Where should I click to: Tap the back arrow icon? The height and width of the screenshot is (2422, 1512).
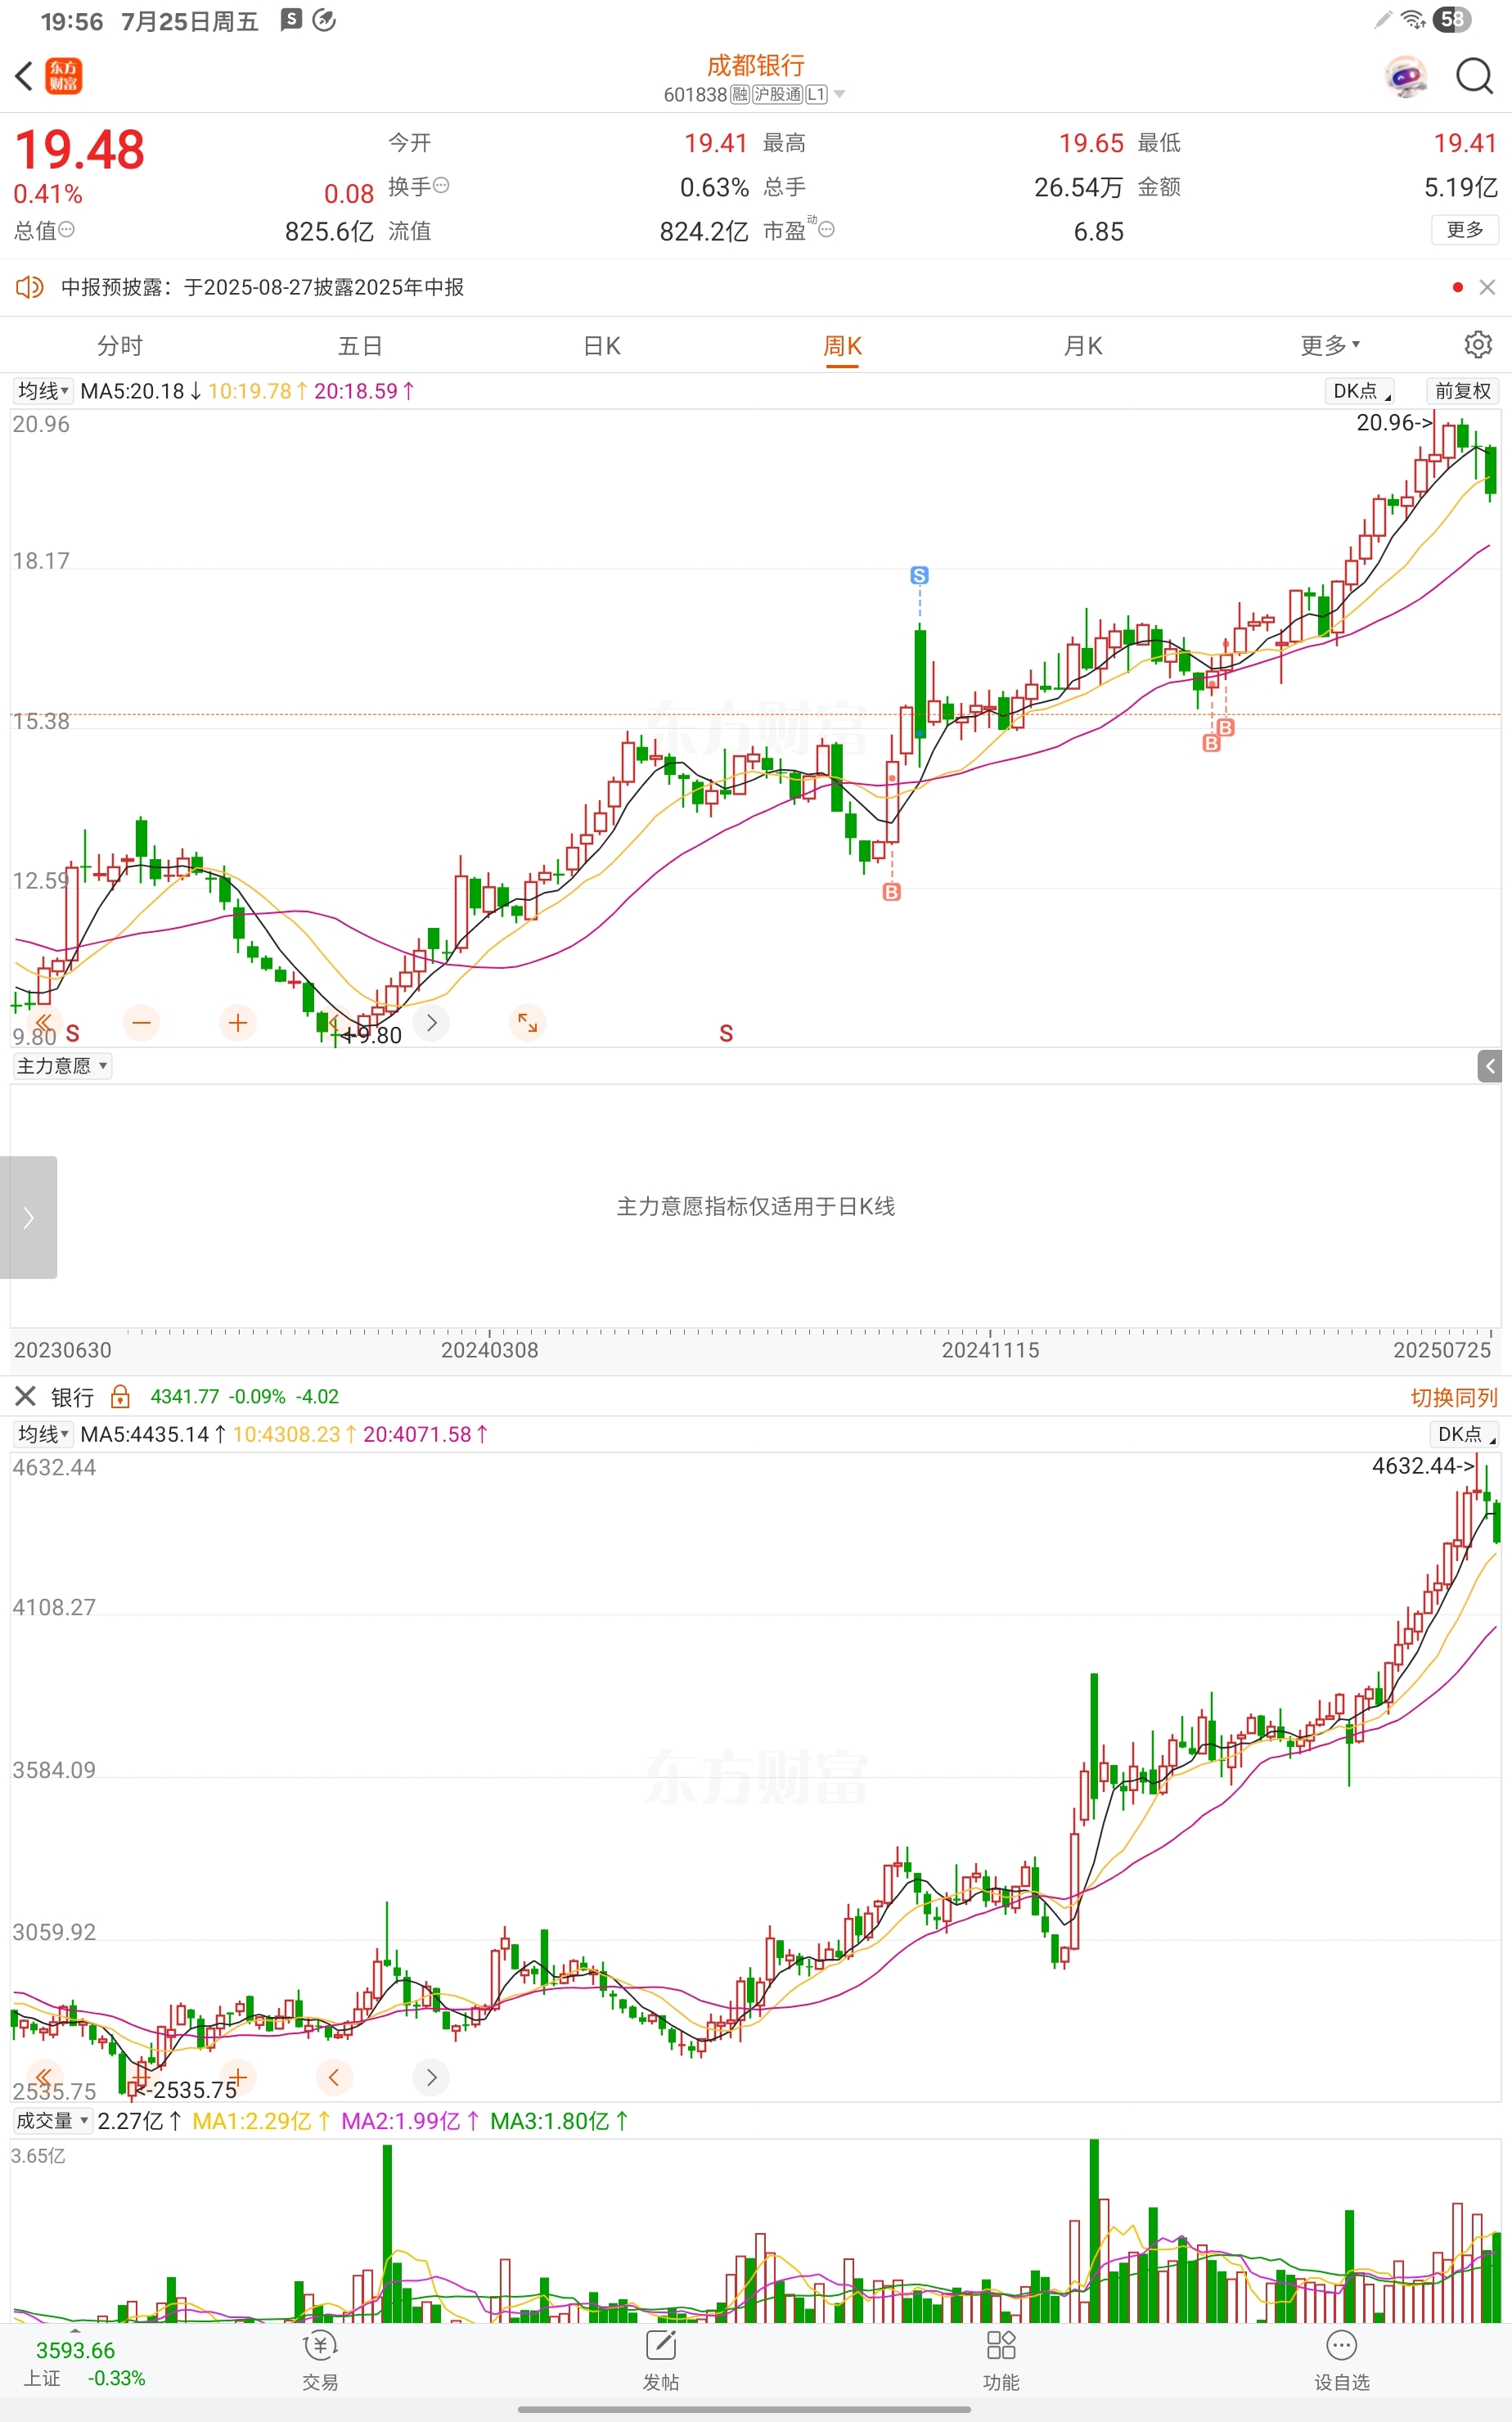(25, 76)
